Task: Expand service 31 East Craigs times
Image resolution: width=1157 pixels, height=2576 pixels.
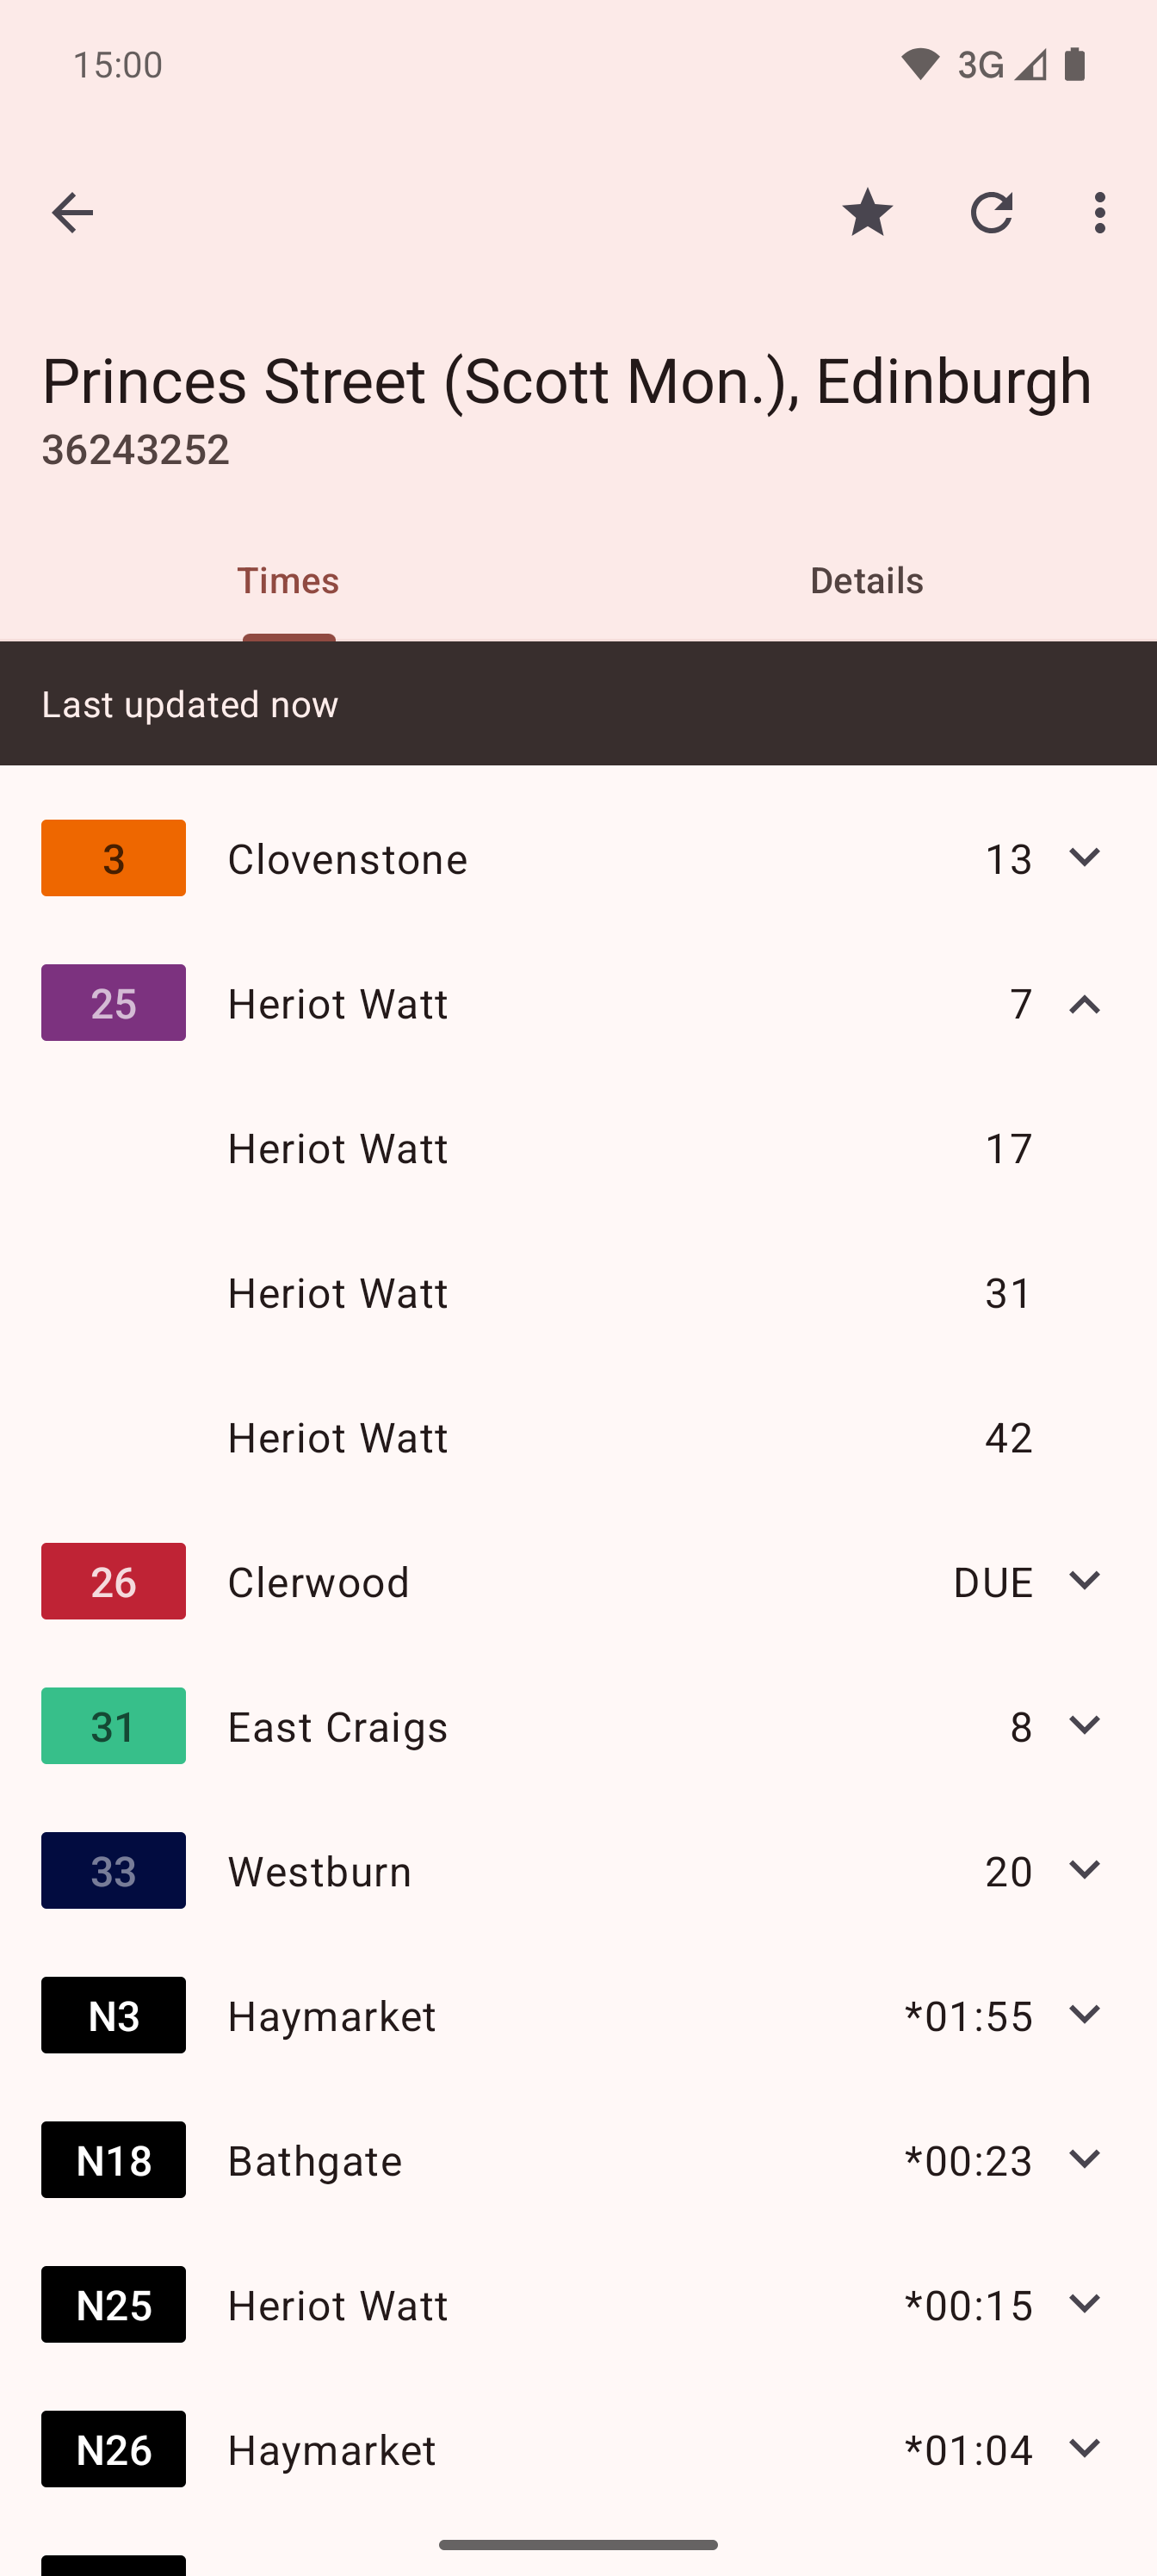Action: (x=1084, y=1726)
